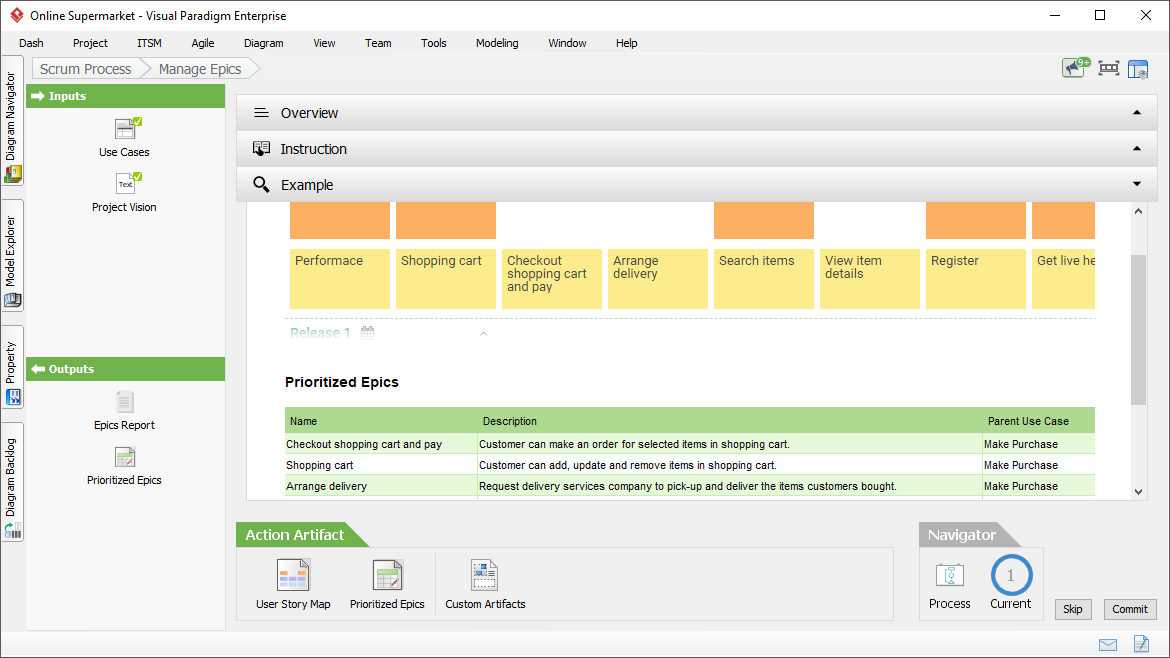Click the example pane scrollbar thumb

(x=1138, y=330)
